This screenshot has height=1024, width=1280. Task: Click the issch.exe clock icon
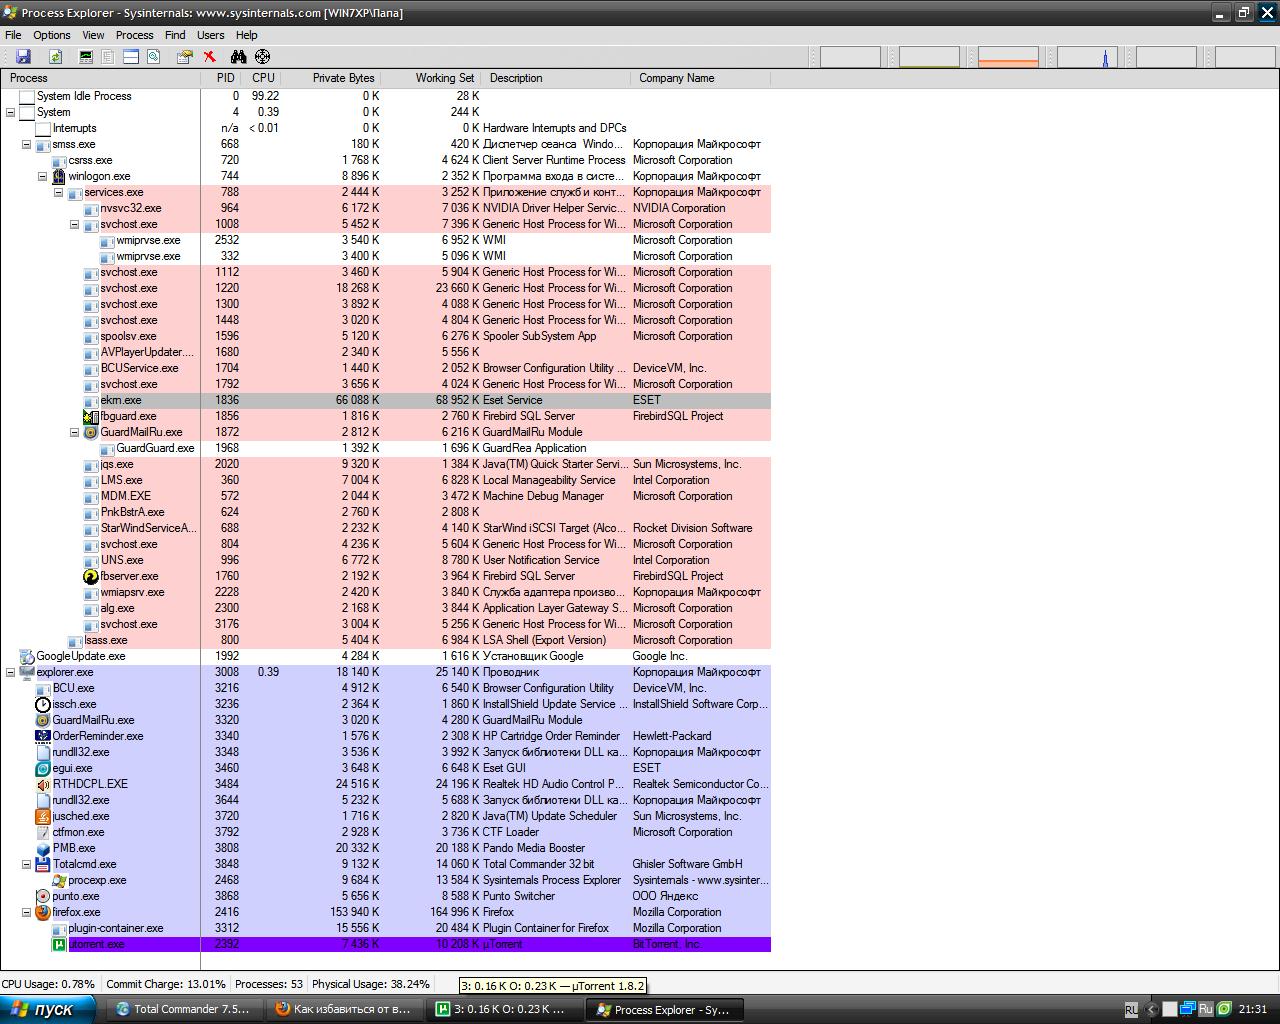(x=43, y=704)
